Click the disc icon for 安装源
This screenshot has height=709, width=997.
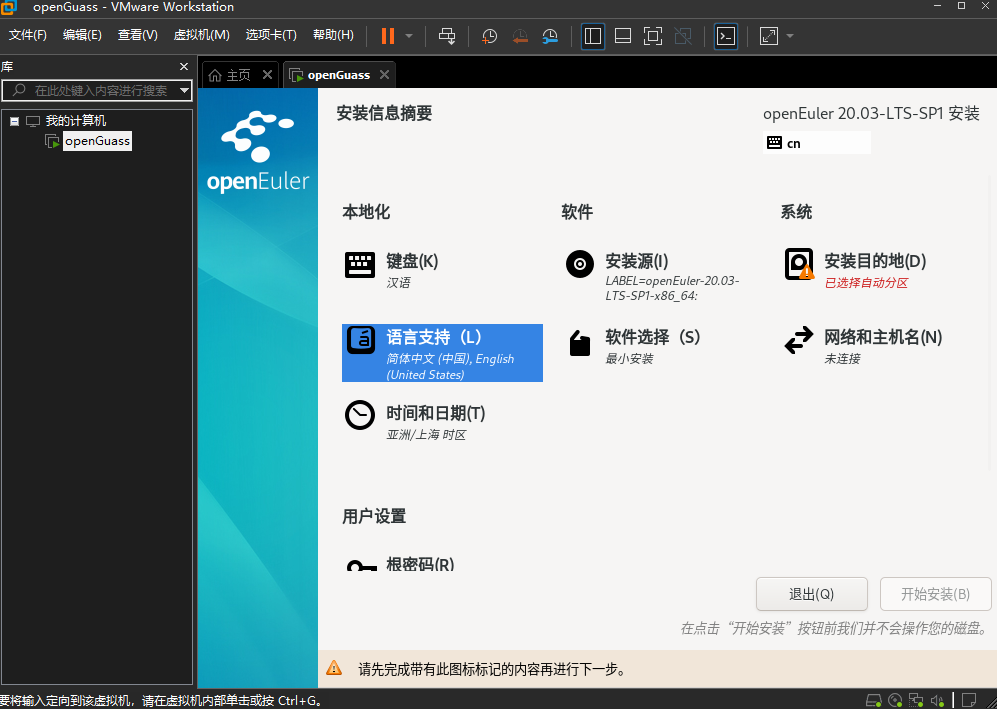580,264
